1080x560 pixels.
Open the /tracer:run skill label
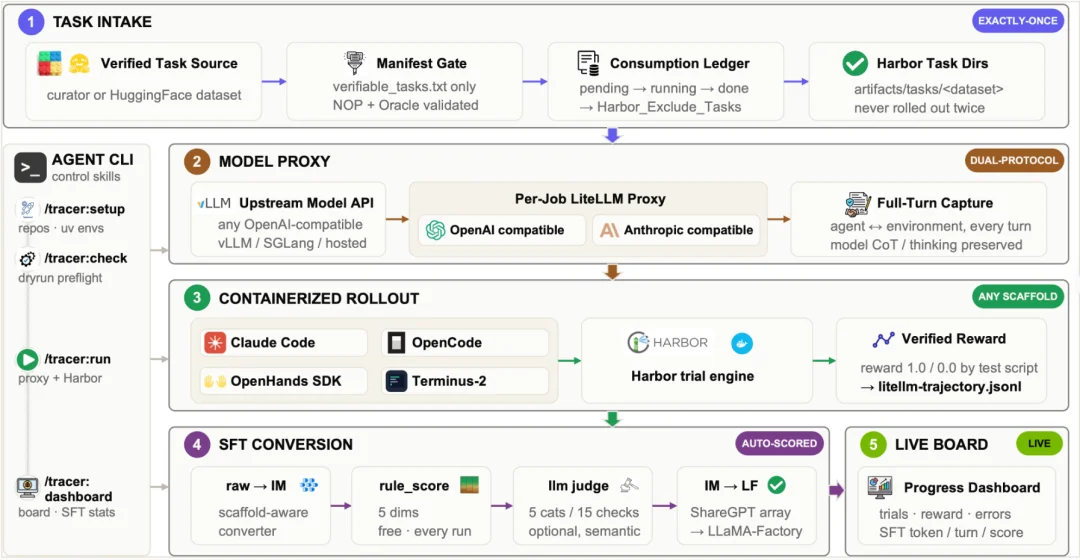pos(77,359)
